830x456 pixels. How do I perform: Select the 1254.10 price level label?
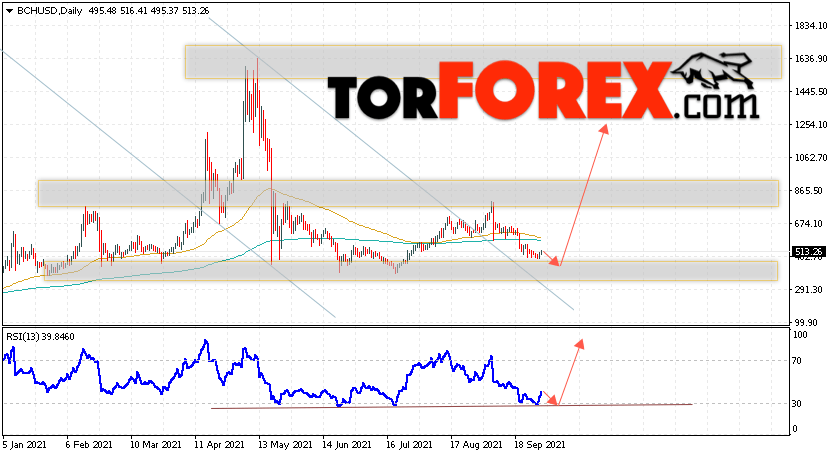(810, 124)
